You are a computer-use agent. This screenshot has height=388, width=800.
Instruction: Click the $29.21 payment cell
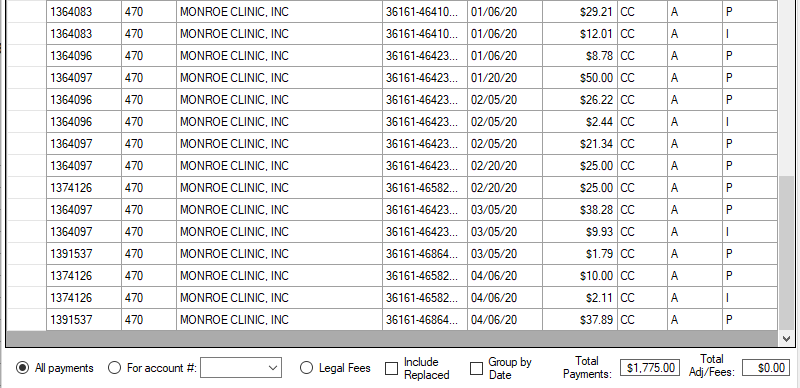(580, 12)
